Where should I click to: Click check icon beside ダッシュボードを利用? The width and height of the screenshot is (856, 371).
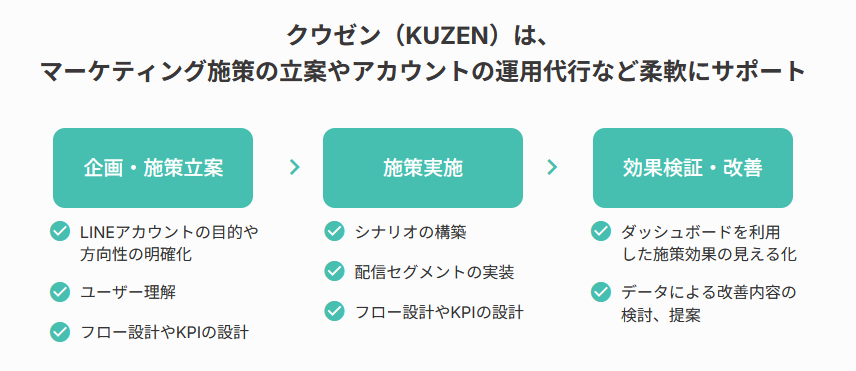click(x=601, y=231)
